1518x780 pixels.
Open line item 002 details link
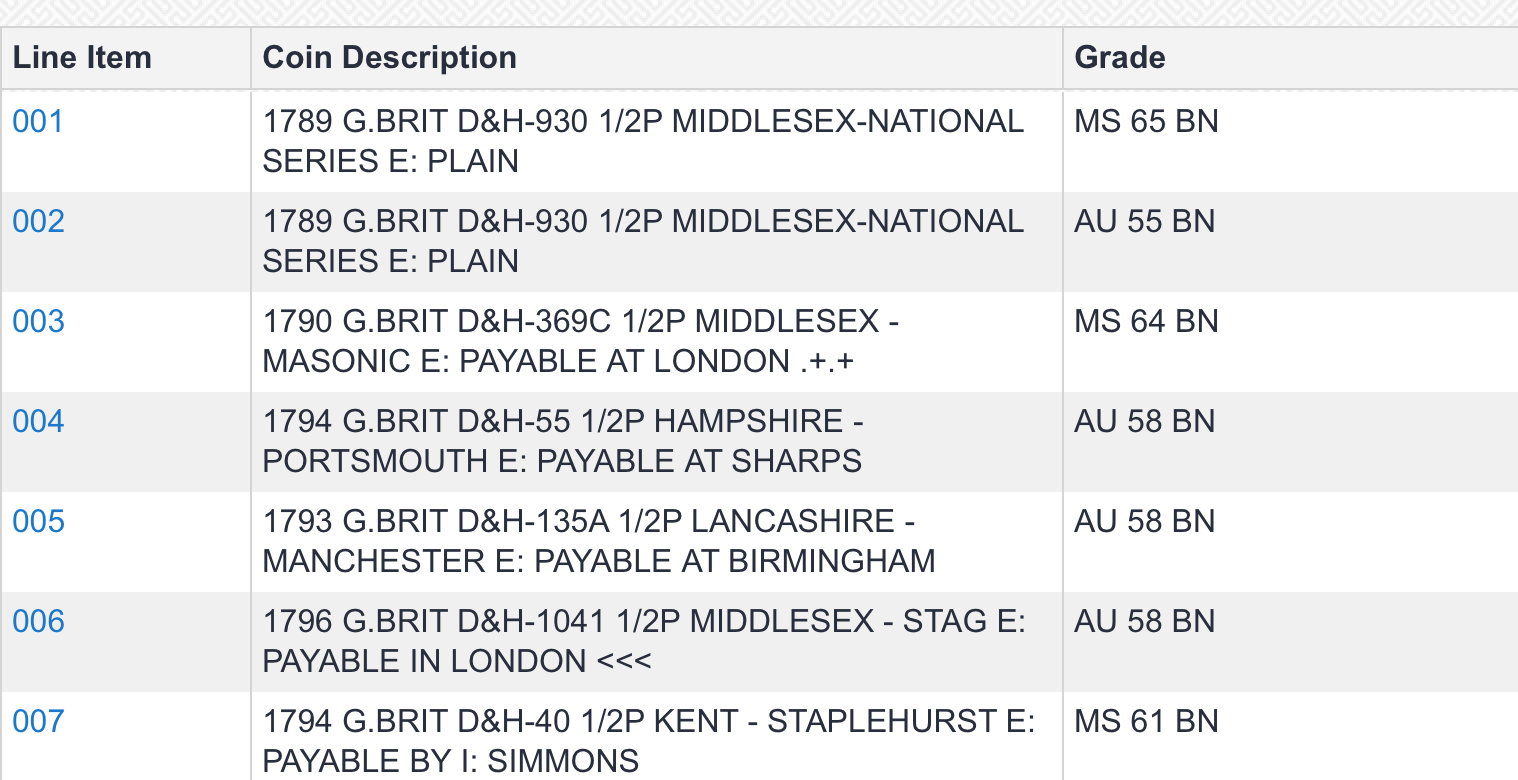pyautogui.click(x=38, y=221)
